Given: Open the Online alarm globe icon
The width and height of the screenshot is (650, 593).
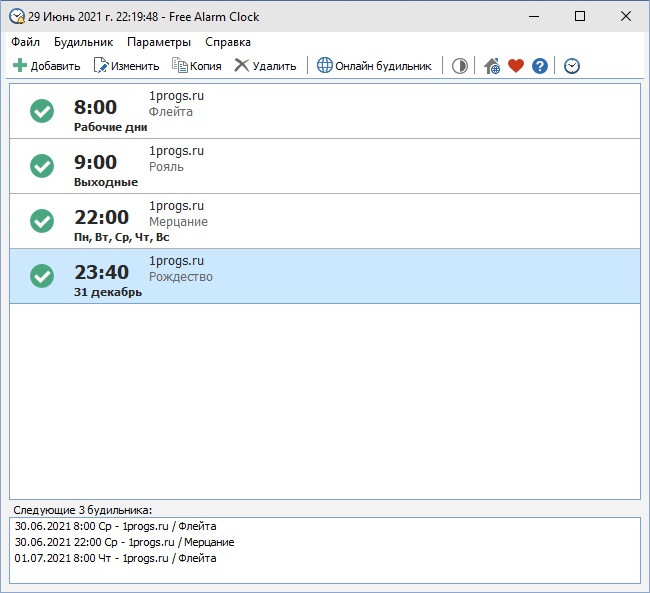Looking at the screenshot, I should (325, 66).
